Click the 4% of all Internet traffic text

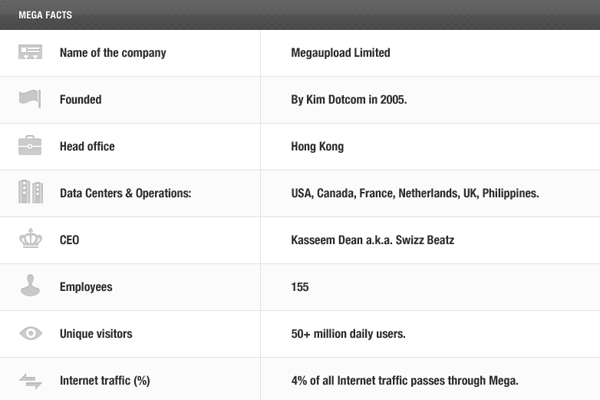(x=404, y=380)
